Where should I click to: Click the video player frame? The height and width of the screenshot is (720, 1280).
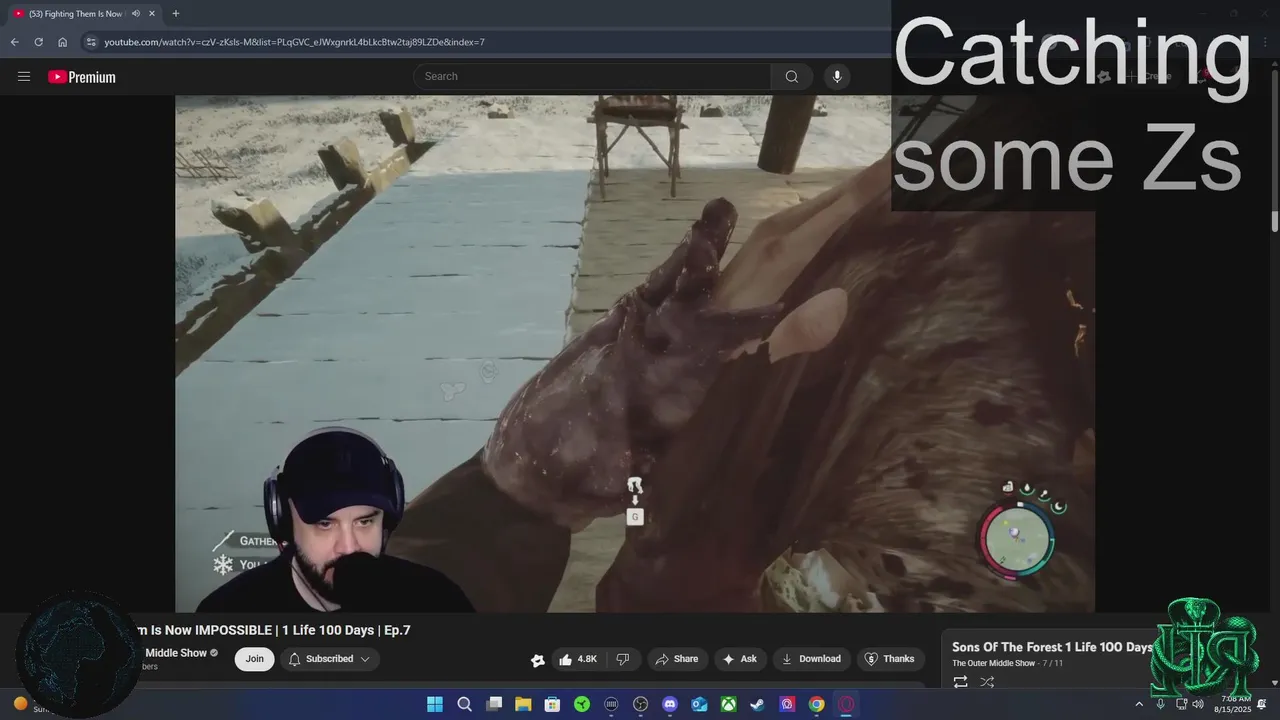coord(635,353)
